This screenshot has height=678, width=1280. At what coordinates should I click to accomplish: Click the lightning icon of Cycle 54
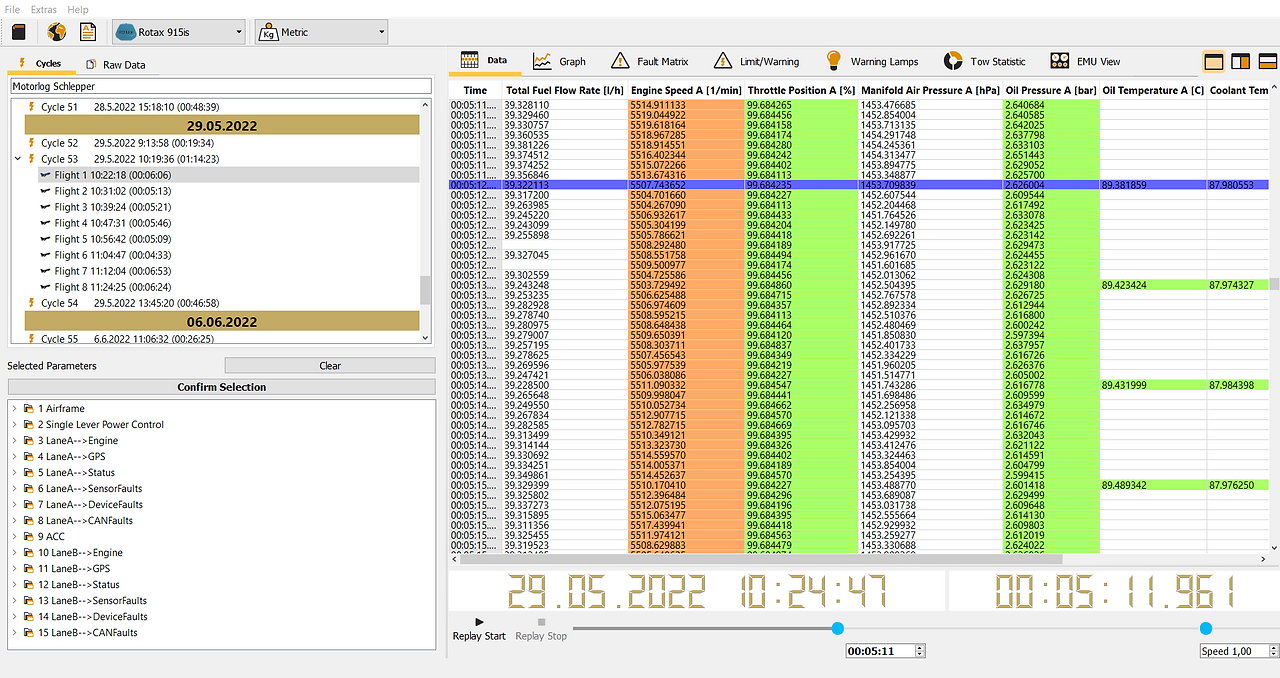point(31,303)
